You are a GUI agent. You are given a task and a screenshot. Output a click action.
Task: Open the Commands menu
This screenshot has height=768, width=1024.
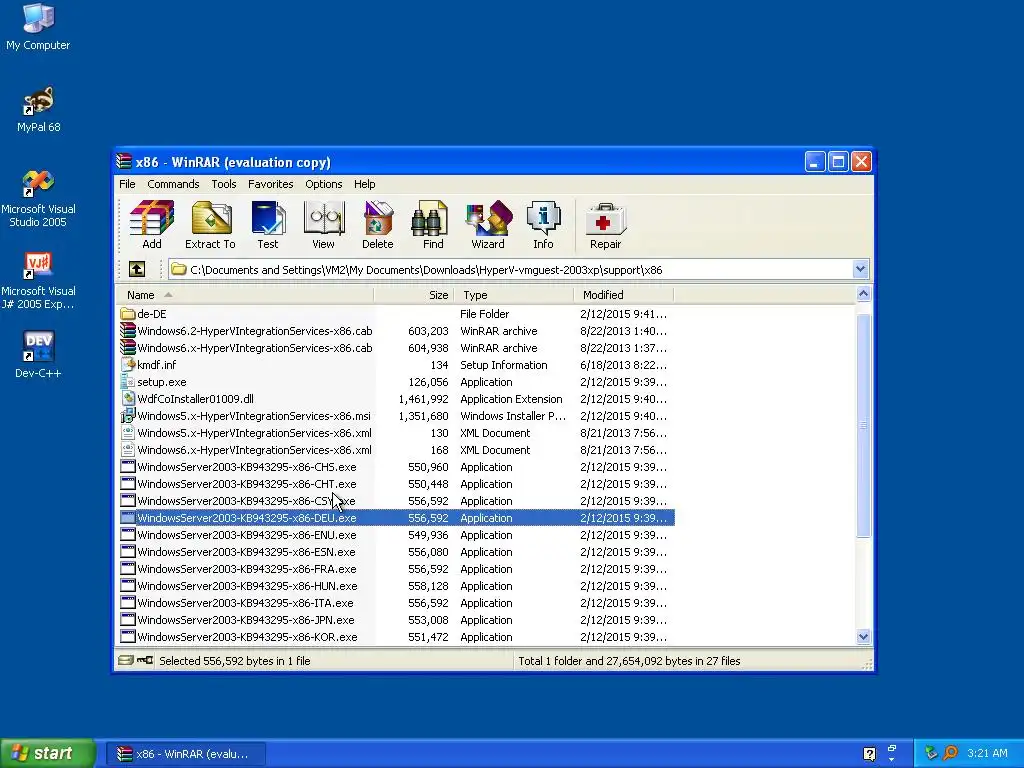pyautogui.click(x=173, y=184)
